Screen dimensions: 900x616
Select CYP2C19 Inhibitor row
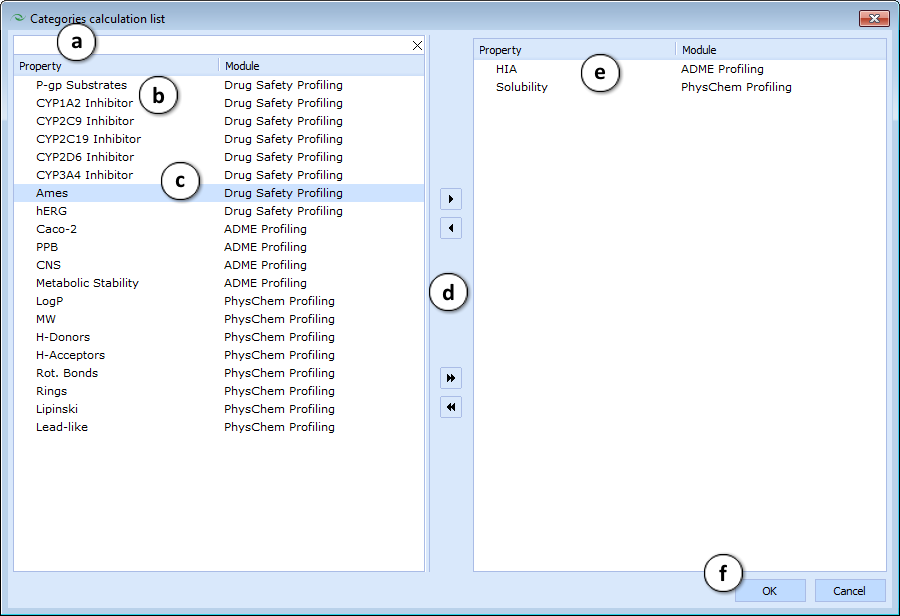(219, 139)
